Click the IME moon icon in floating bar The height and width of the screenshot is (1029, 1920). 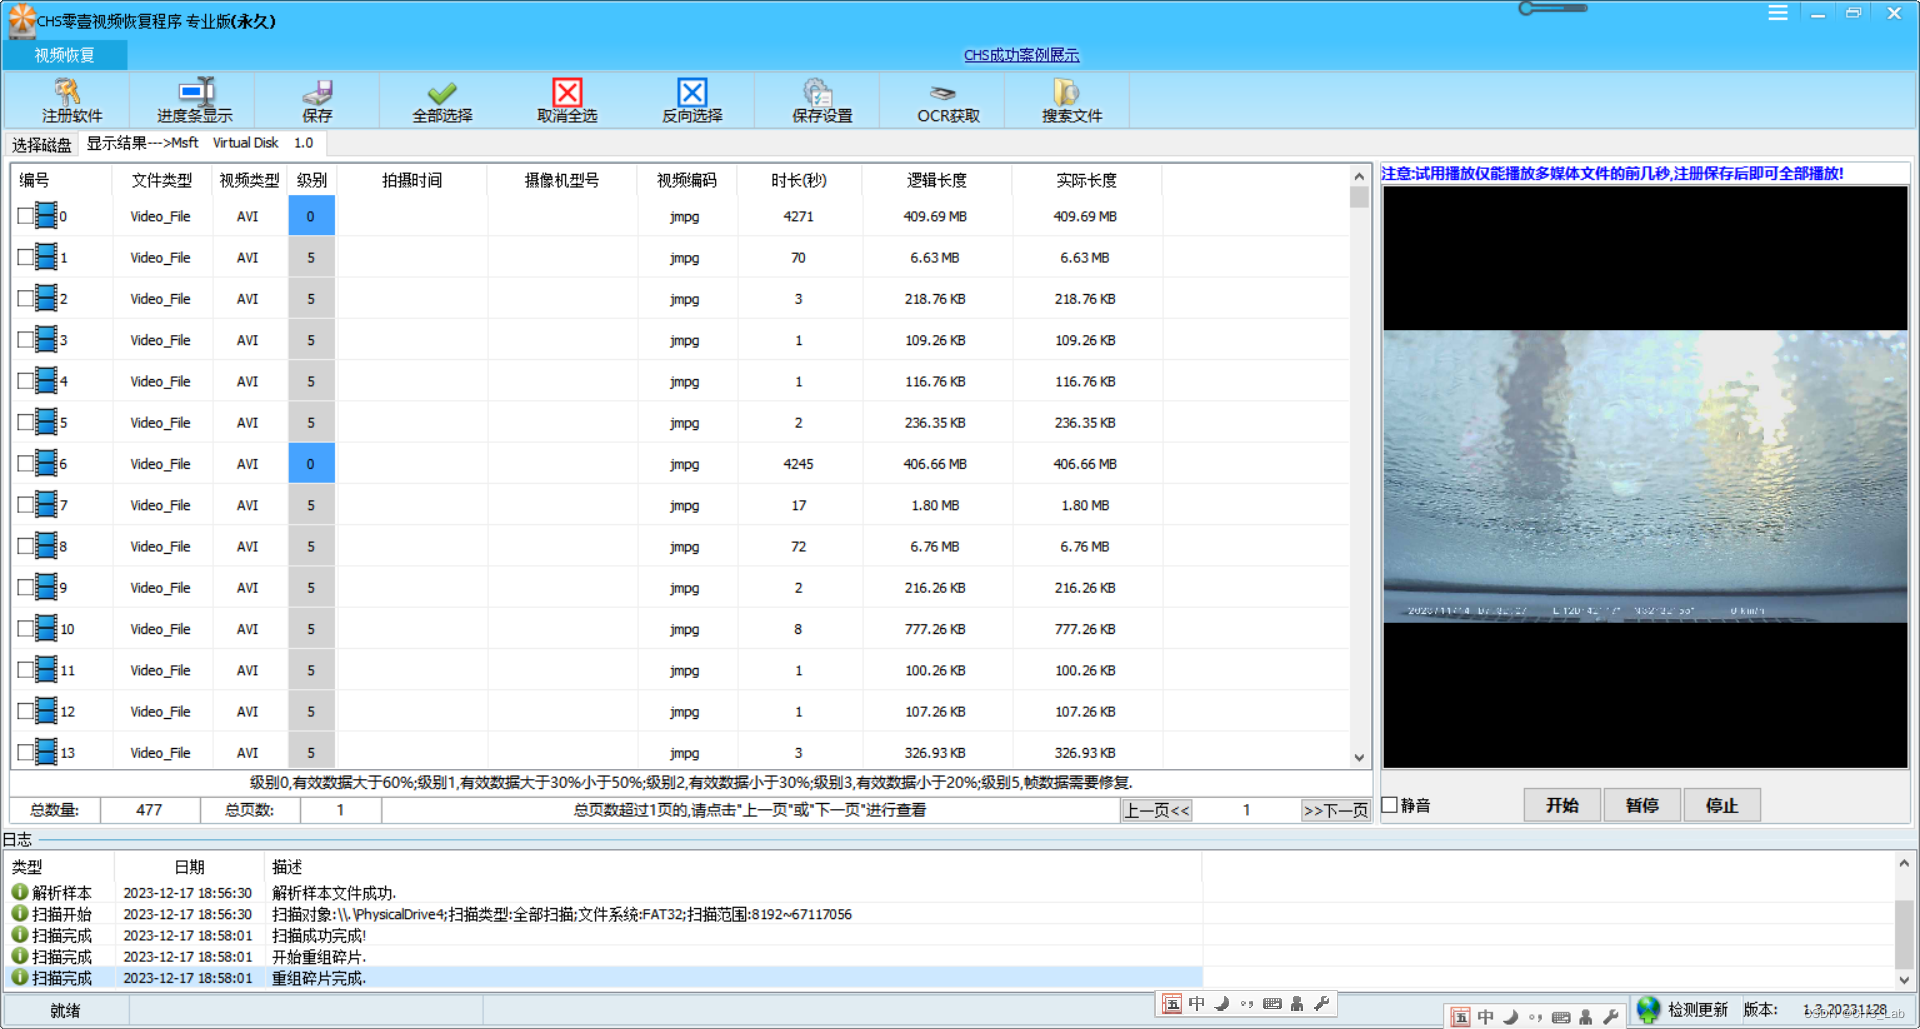point(1222,1003)
